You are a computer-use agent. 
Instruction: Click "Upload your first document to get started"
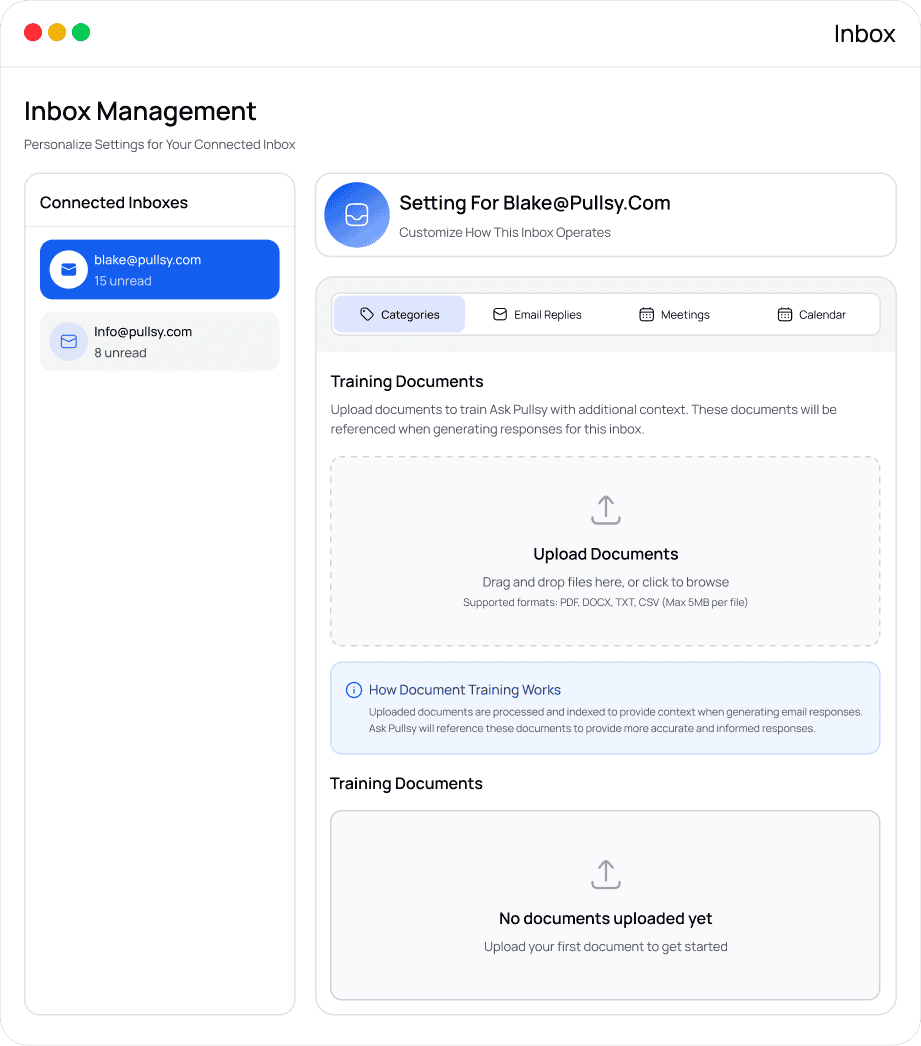click(x=606, y=947)
